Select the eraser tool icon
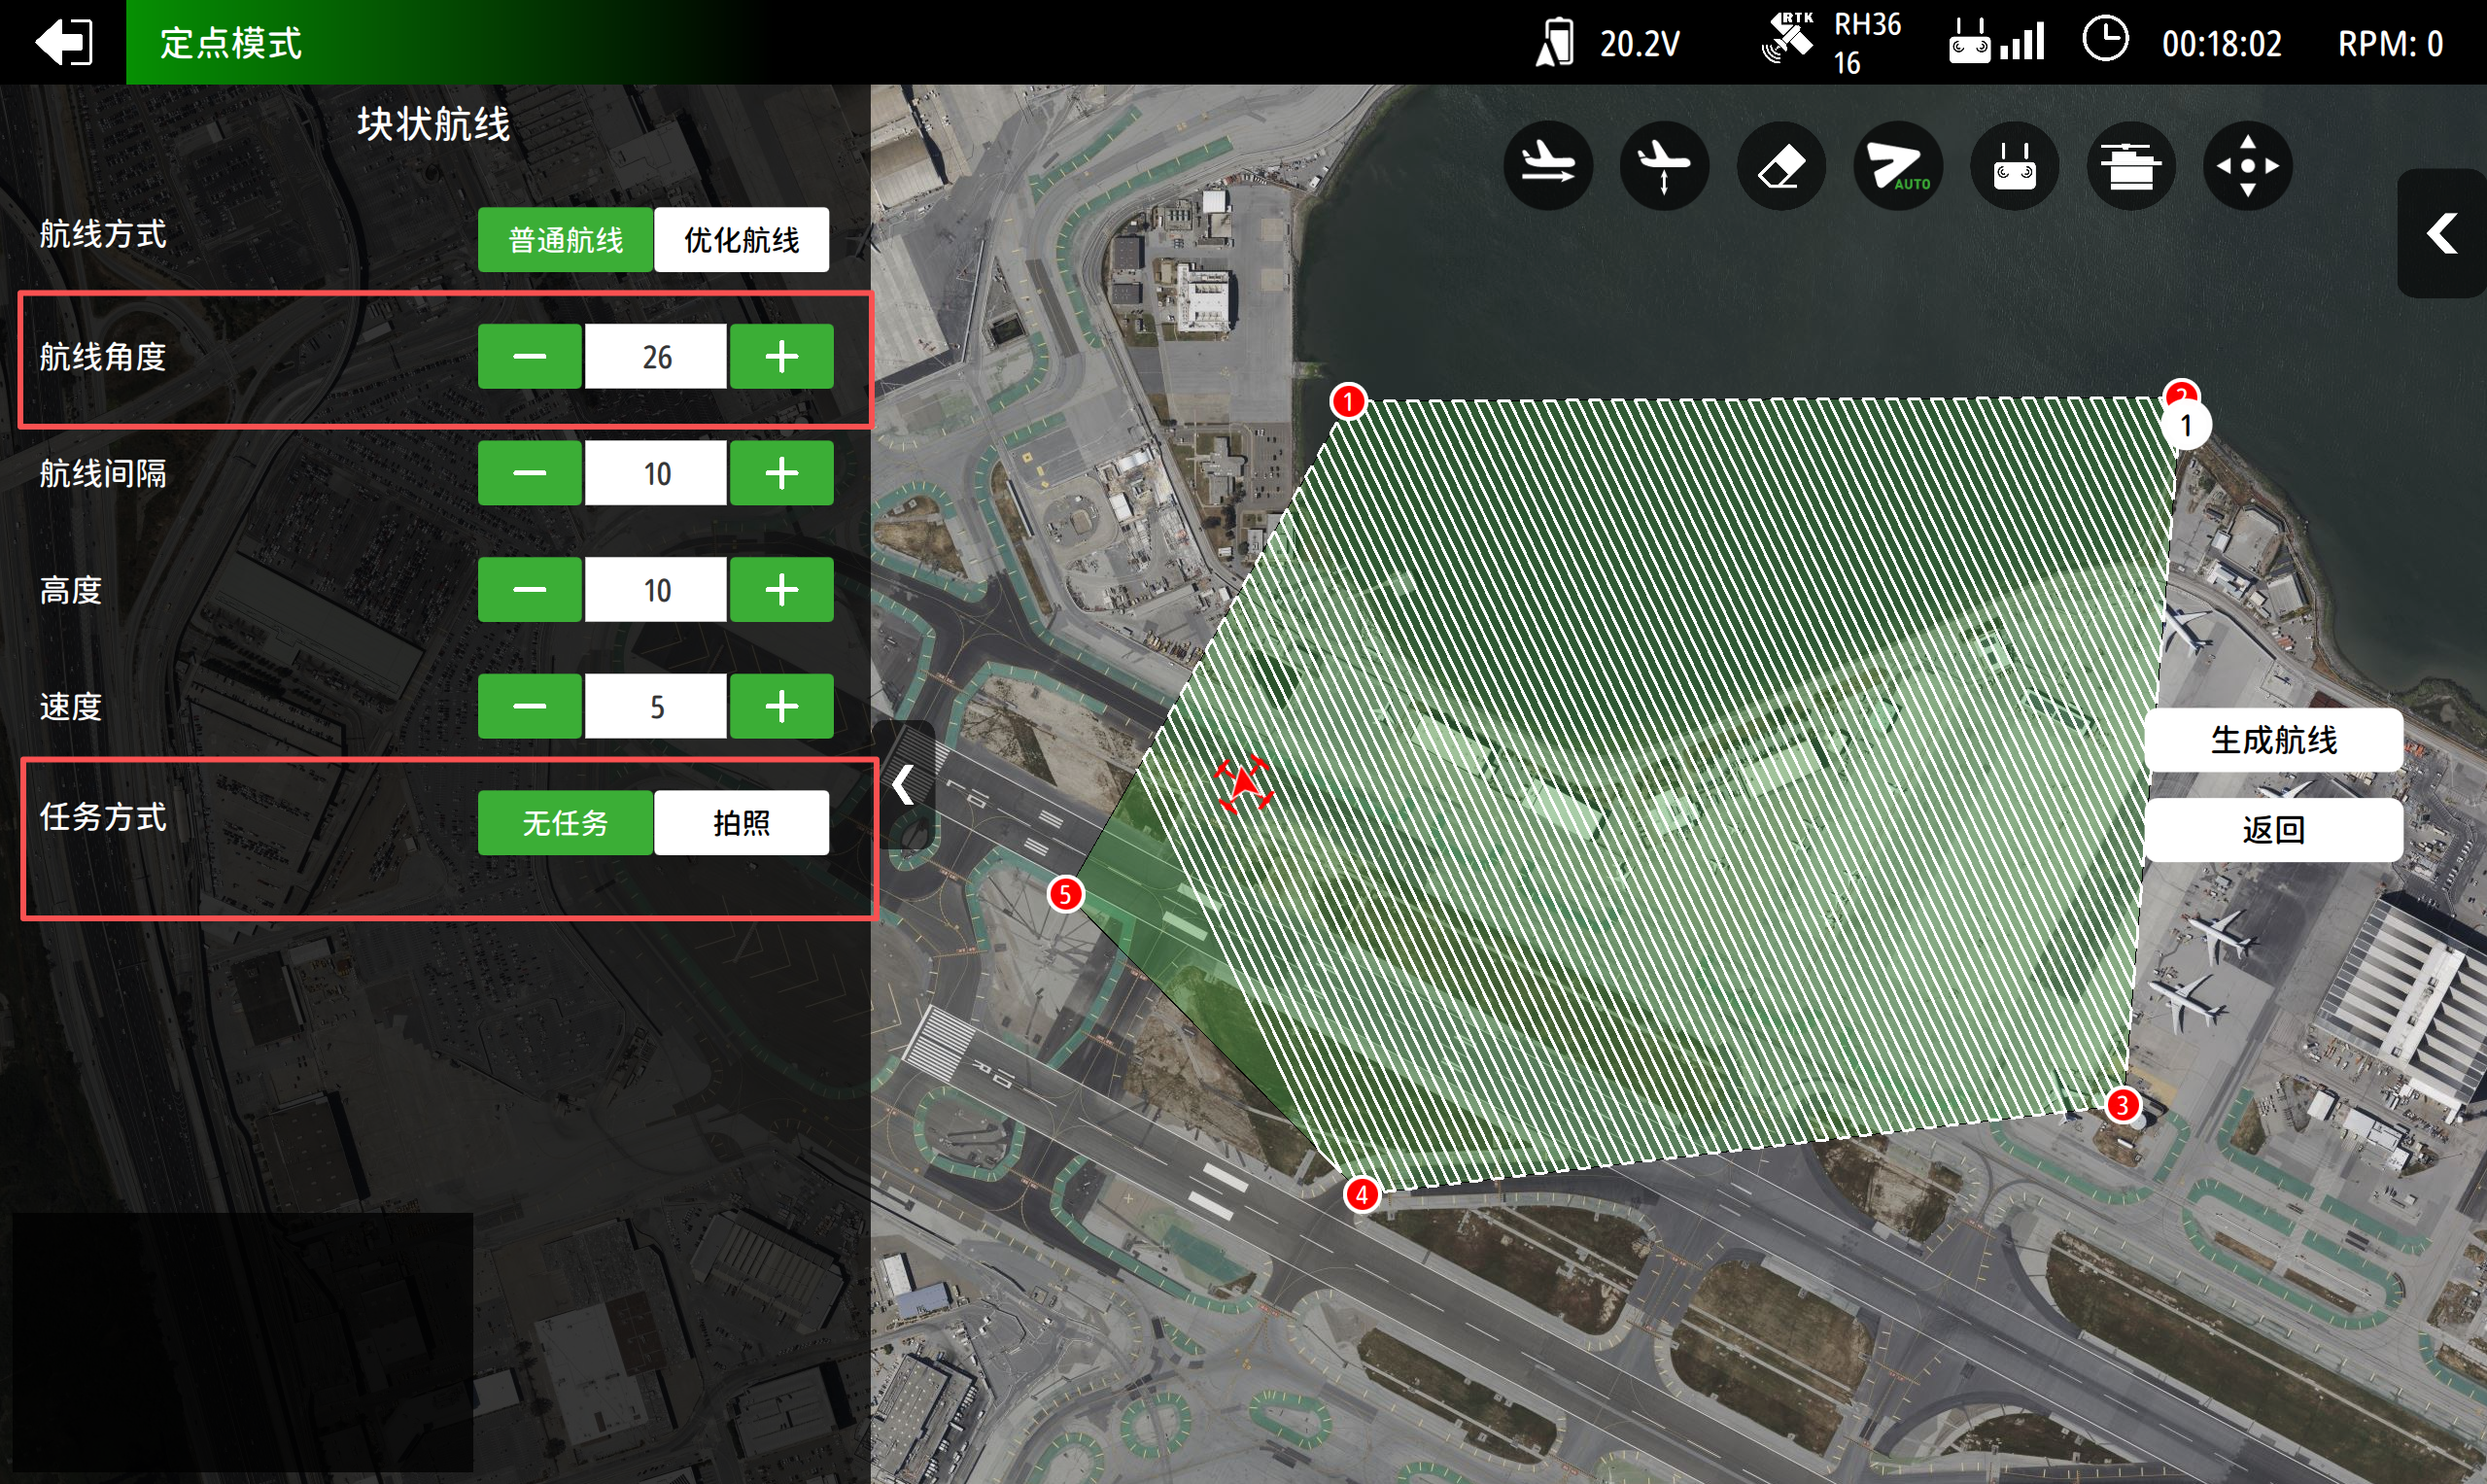The width and height of the screenshot is (2487, 1484). [1780, 165]
